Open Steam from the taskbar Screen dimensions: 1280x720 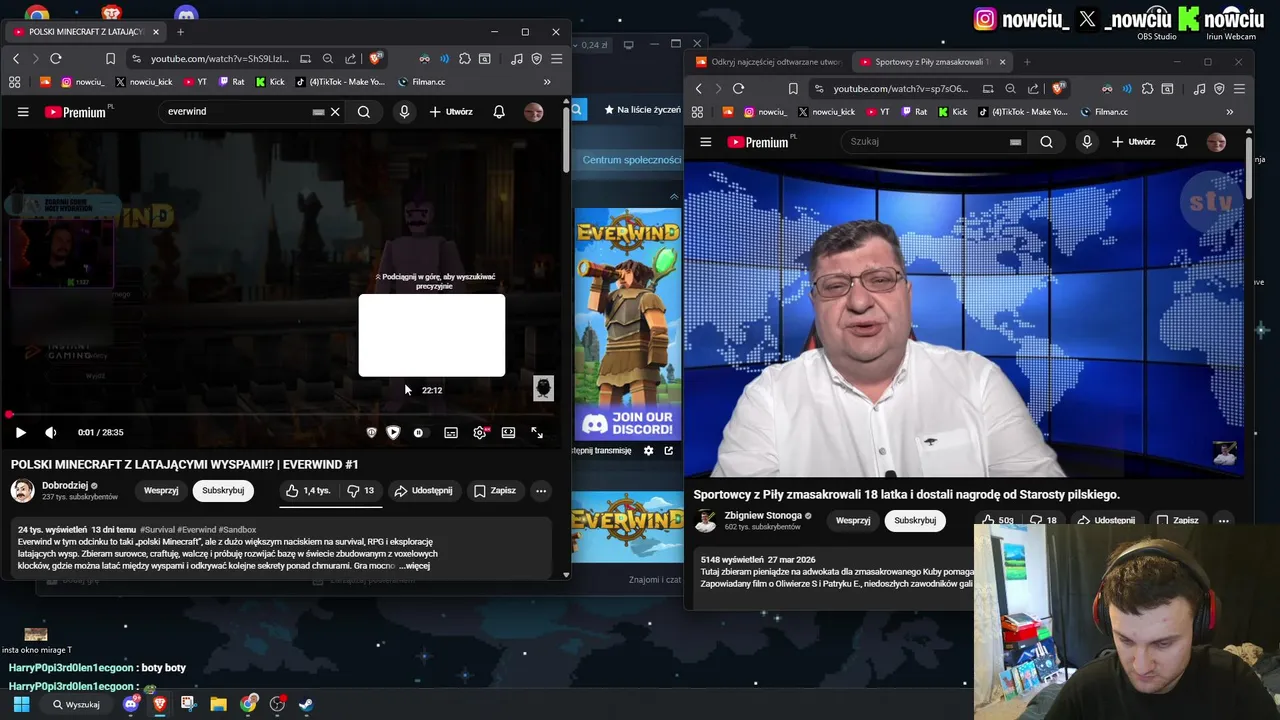point(306,704)
